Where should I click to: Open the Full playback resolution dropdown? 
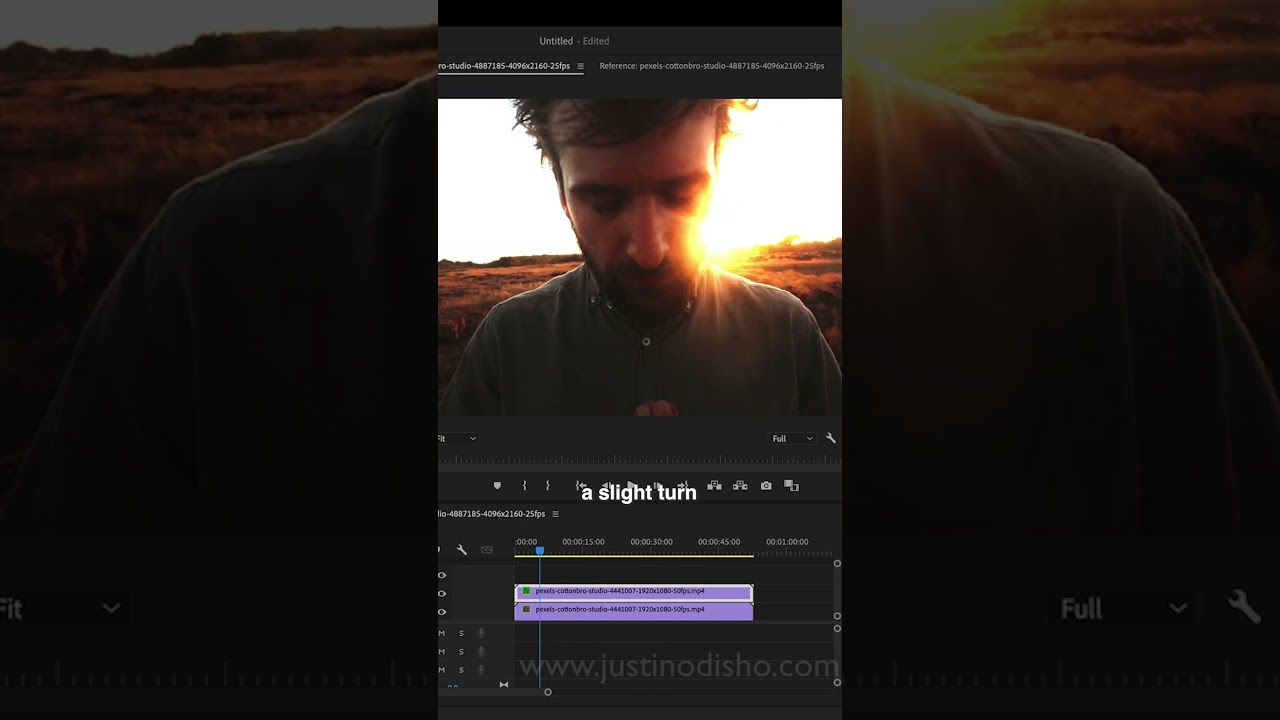792,438
